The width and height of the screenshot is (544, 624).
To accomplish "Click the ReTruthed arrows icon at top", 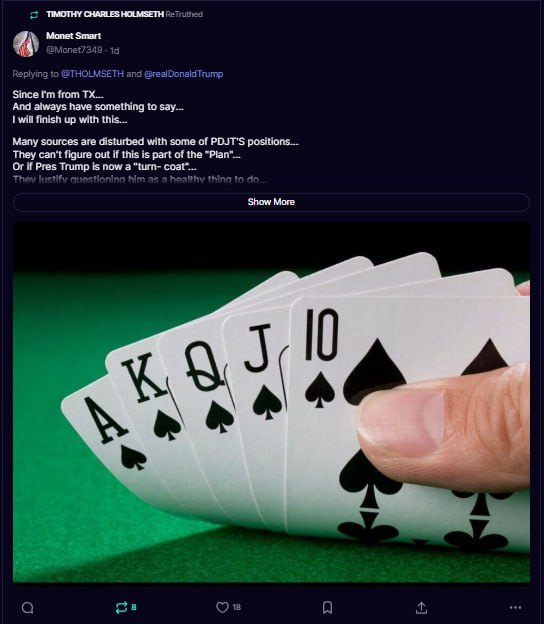I will [34, 15].
